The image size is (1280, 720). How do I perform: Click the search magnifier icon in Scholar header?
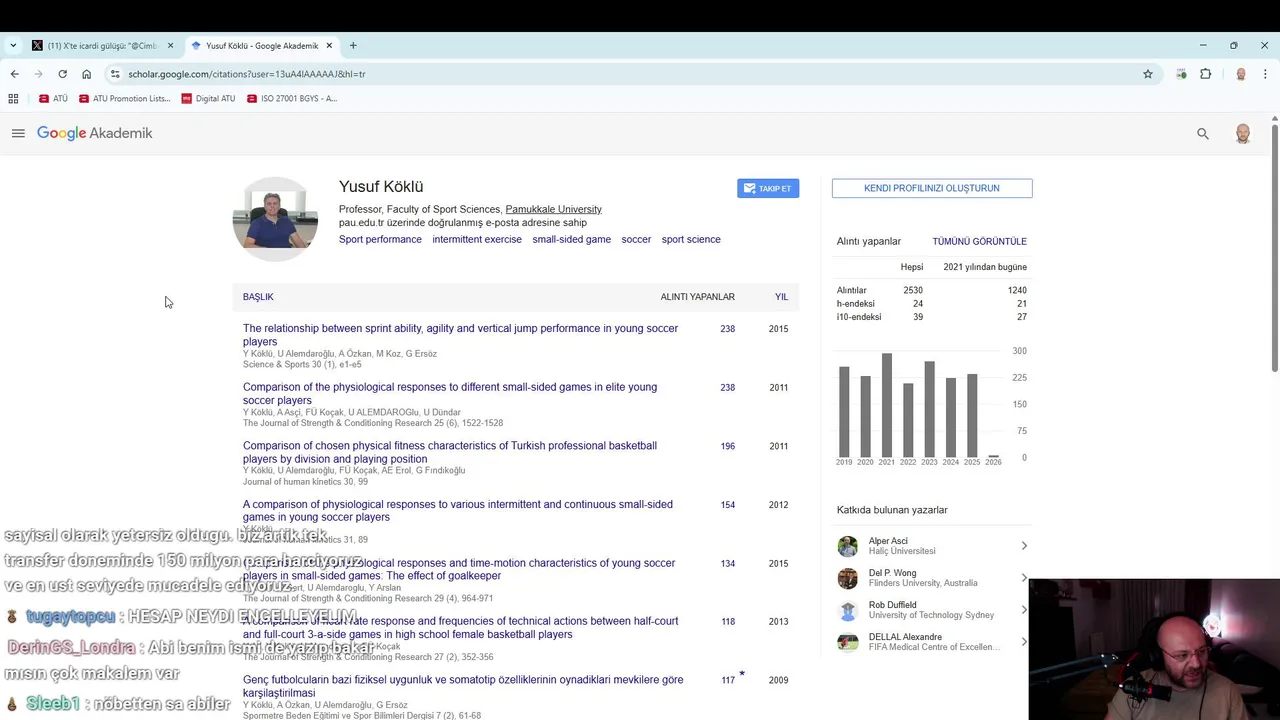pyautogui.click(x=1203, y=133)
